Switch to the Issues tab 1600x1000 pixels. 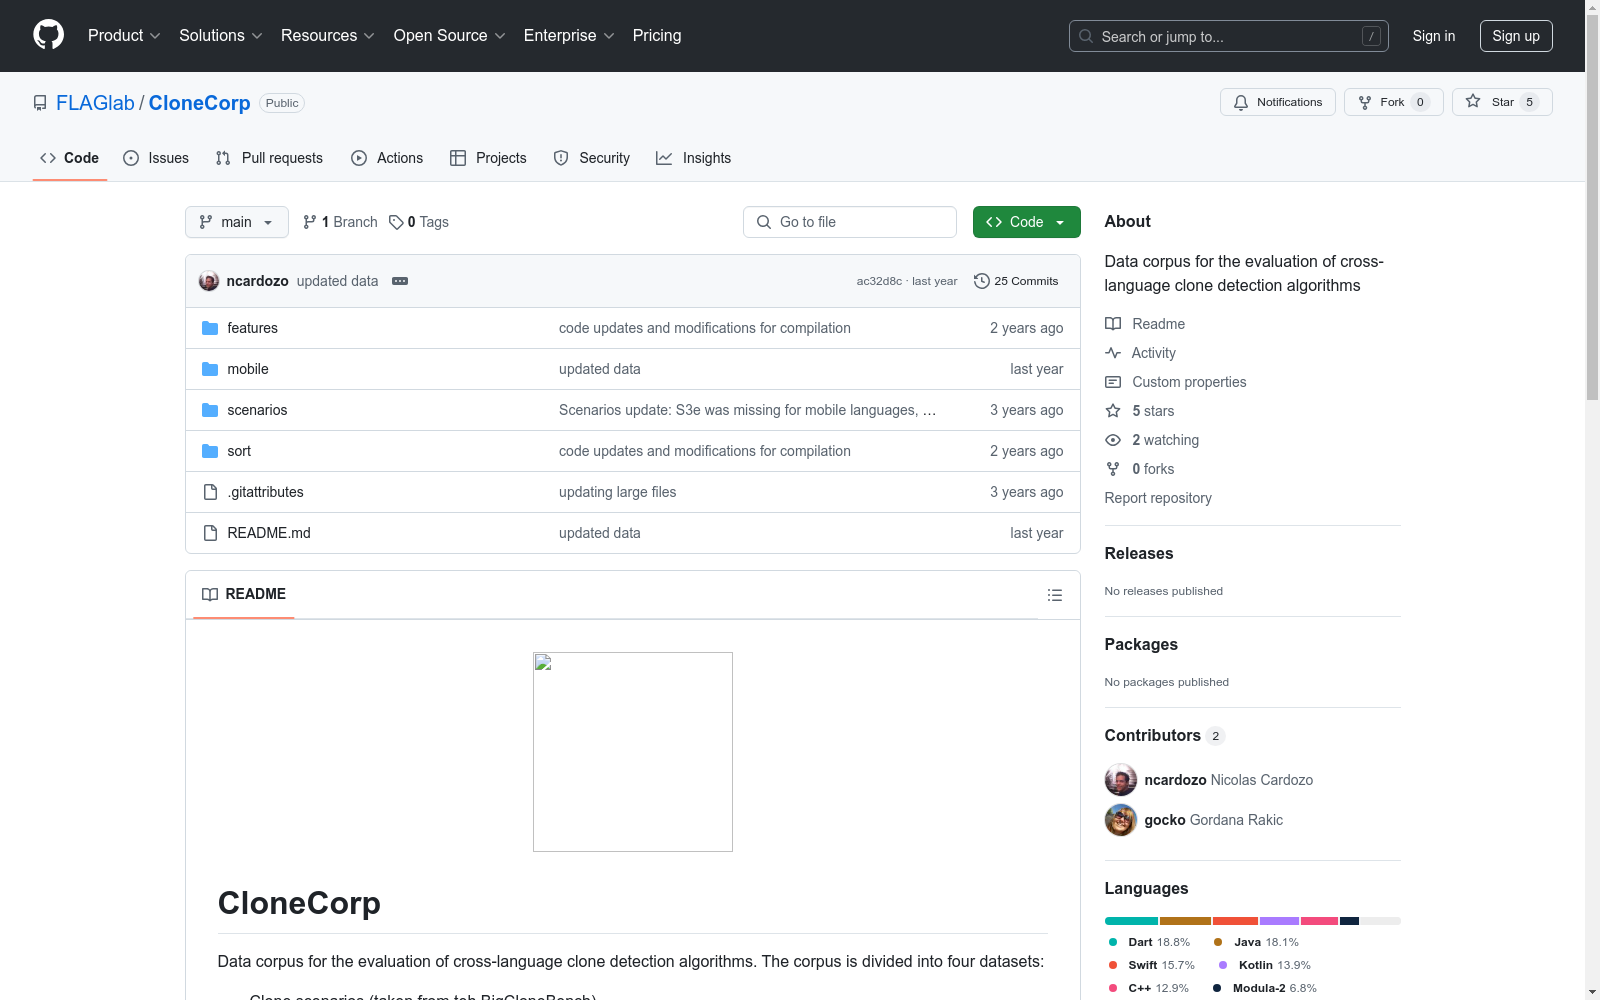[x=156, y=158]
